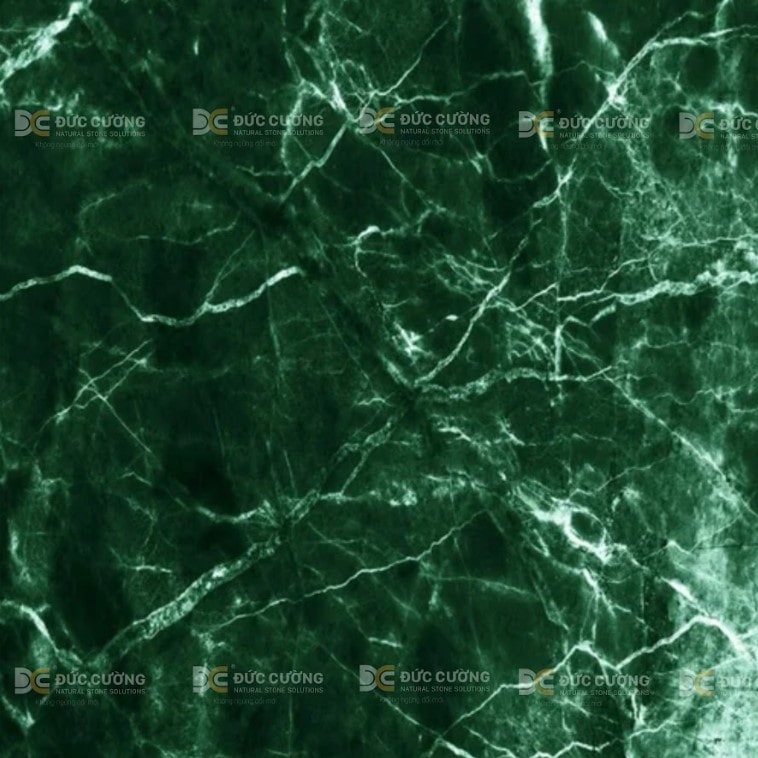Click the DC logo in the bottom-center watermark

[376, 678]
